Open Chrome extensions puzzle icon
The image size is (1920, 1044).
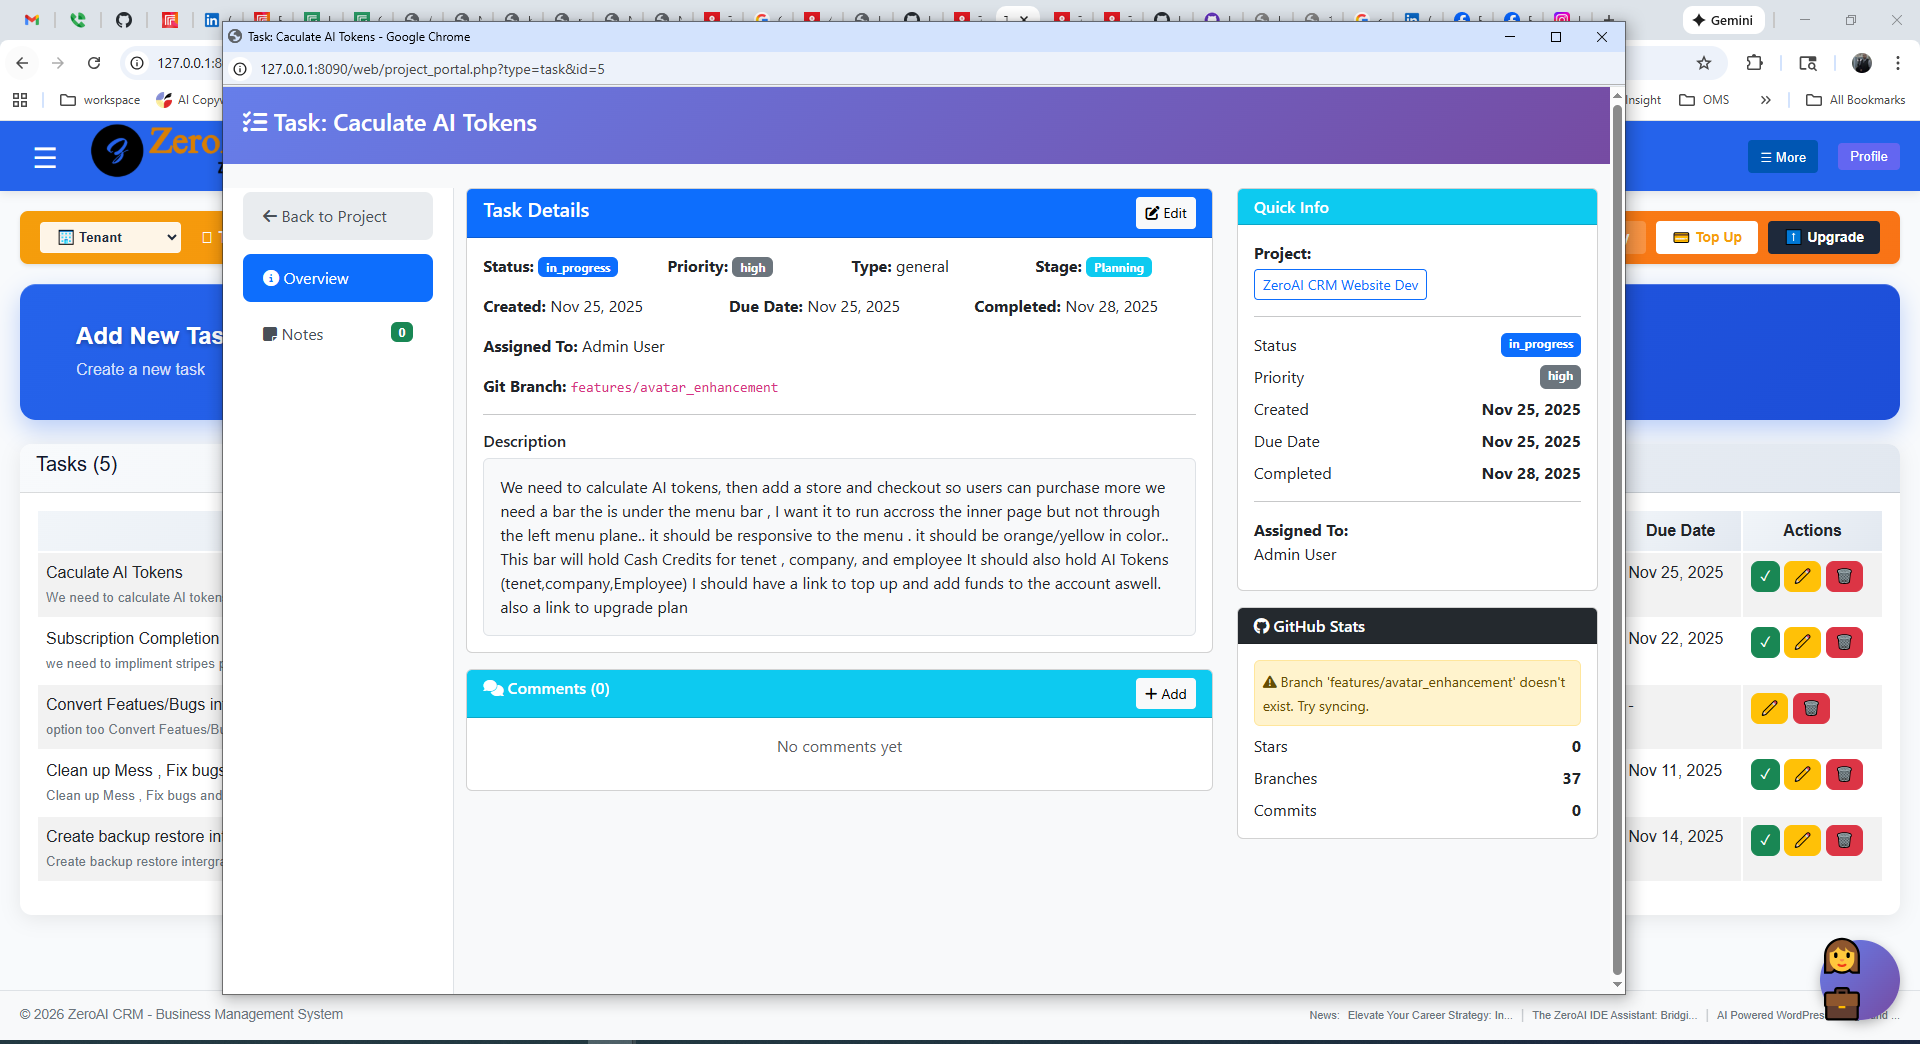[x=1754, y=63]
